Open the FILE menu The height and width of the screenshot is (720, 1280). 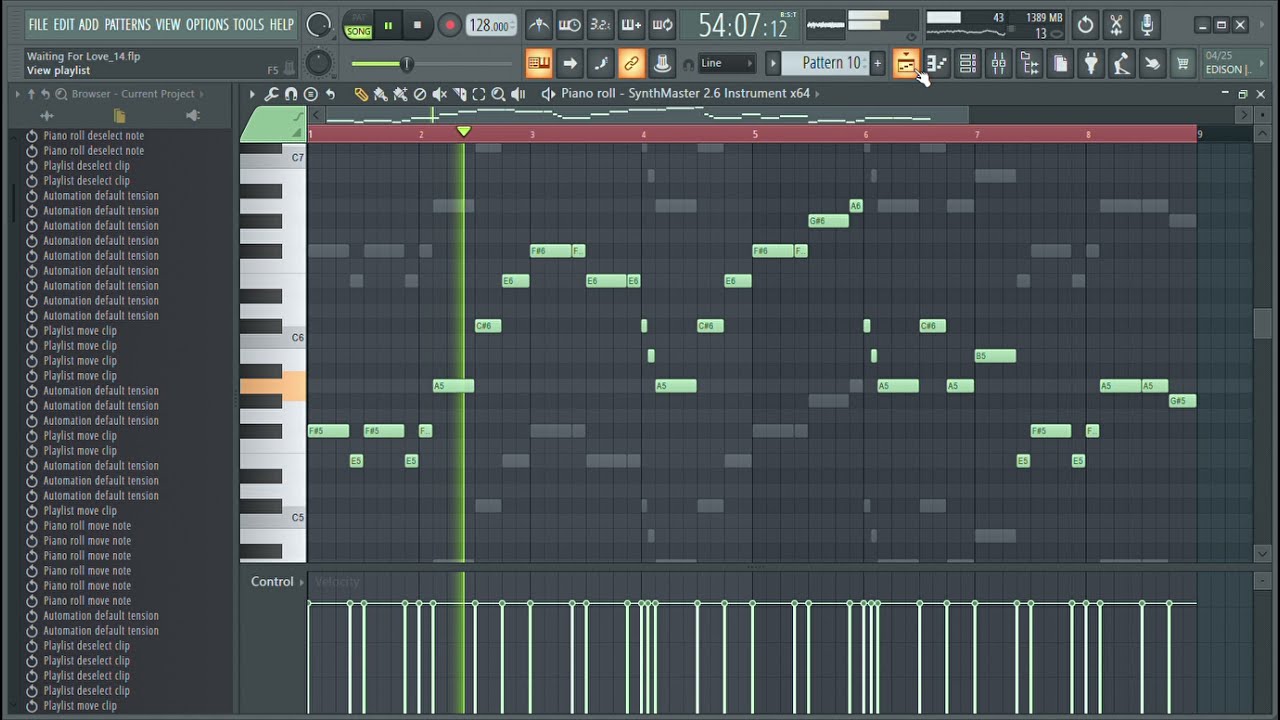(x=38, y=24)
